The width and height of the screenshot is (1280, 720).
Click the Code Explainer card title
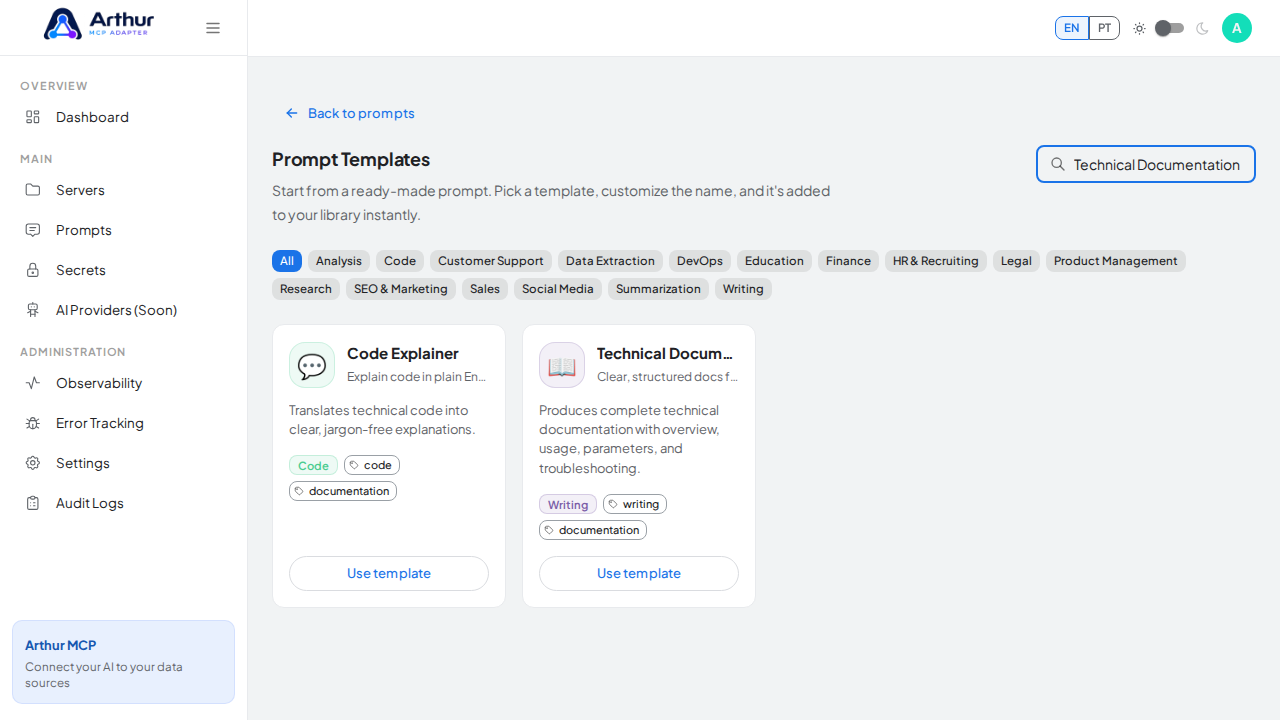point(403,353)
